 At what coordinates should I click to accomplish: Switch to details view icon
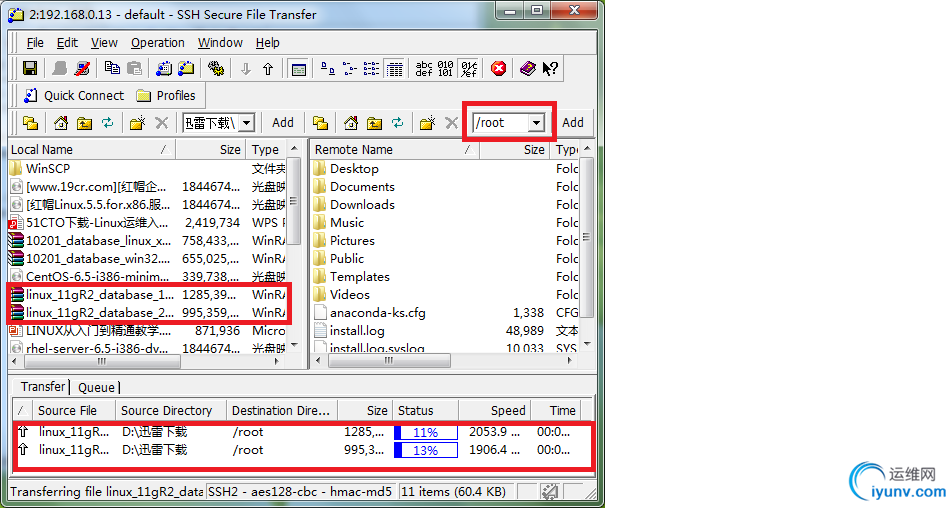tap(395, 69)
